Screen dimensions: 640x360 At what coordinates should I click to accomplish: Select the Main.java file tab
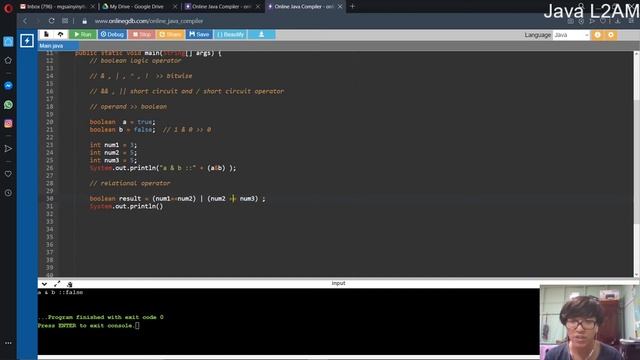51,46
